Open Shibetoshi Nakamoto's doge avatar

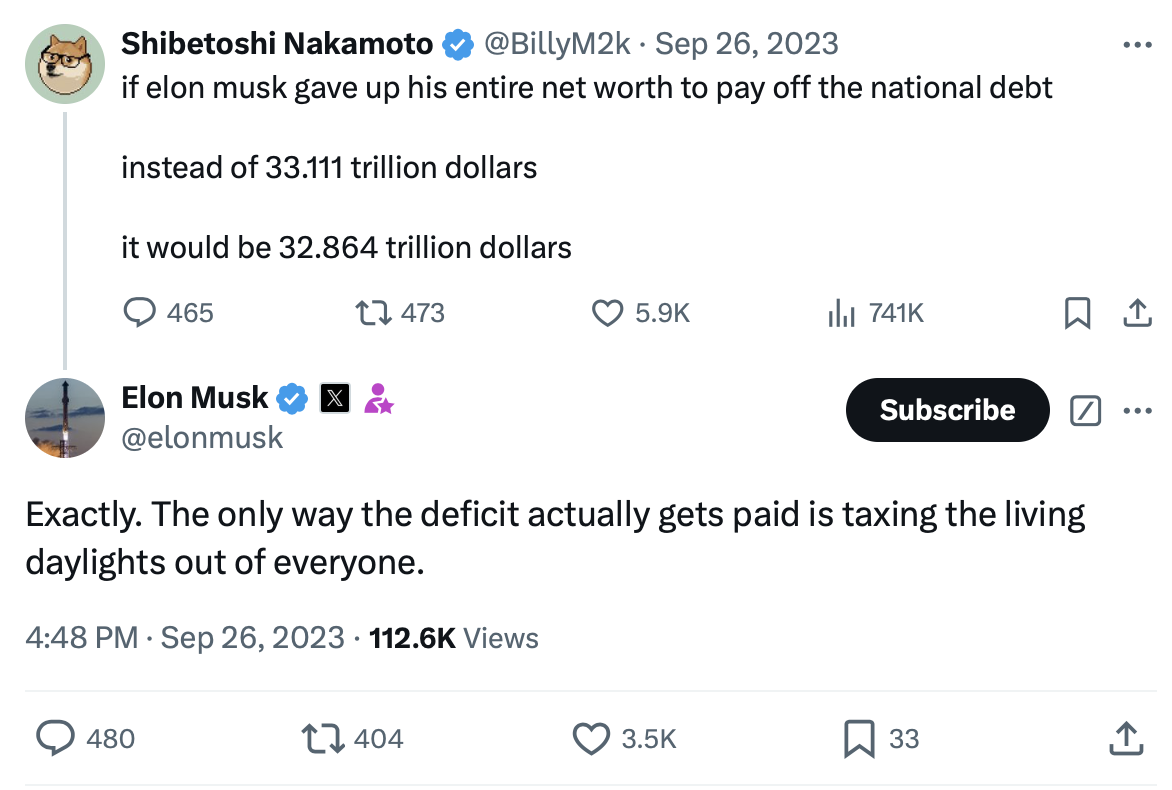(x=65, y=63)
